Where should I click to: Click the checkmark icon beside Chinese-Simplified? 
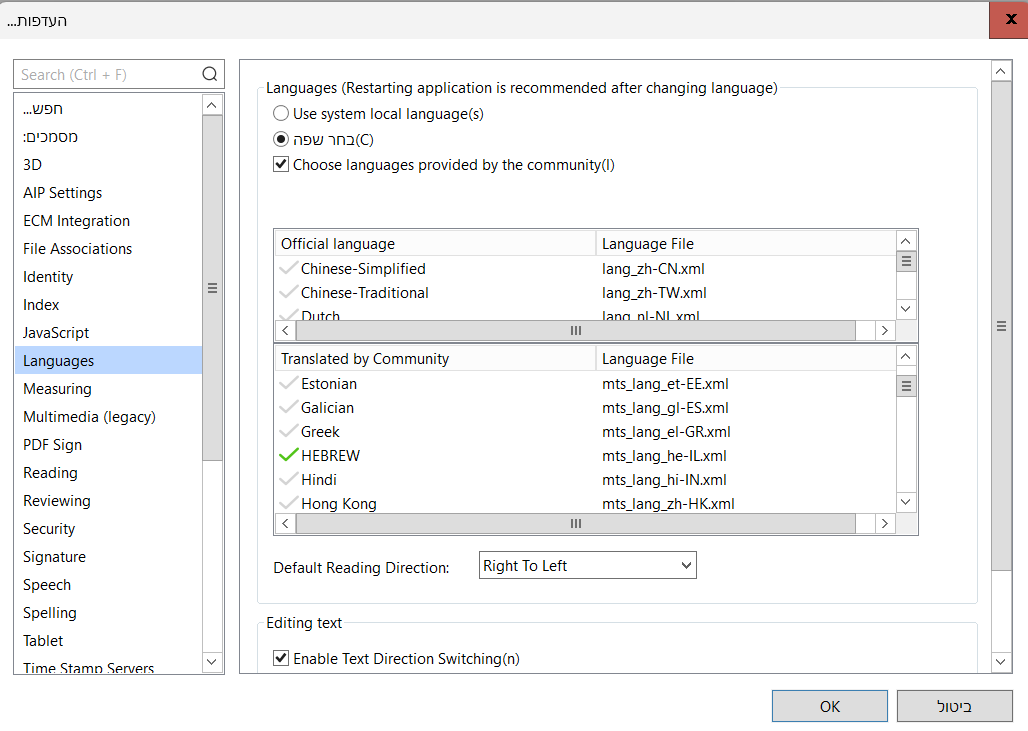[288, 268]
